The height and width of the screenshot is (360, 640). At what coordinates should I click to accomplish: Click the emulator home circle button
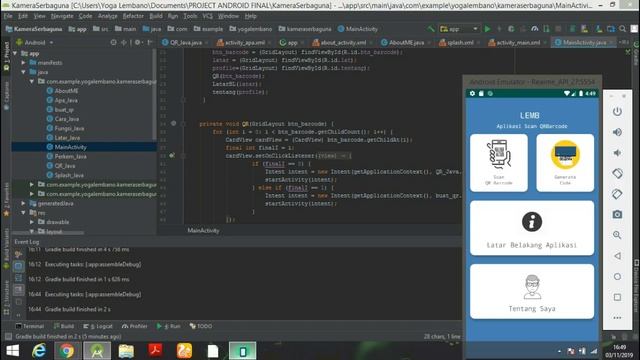click(x=617, y=276)
